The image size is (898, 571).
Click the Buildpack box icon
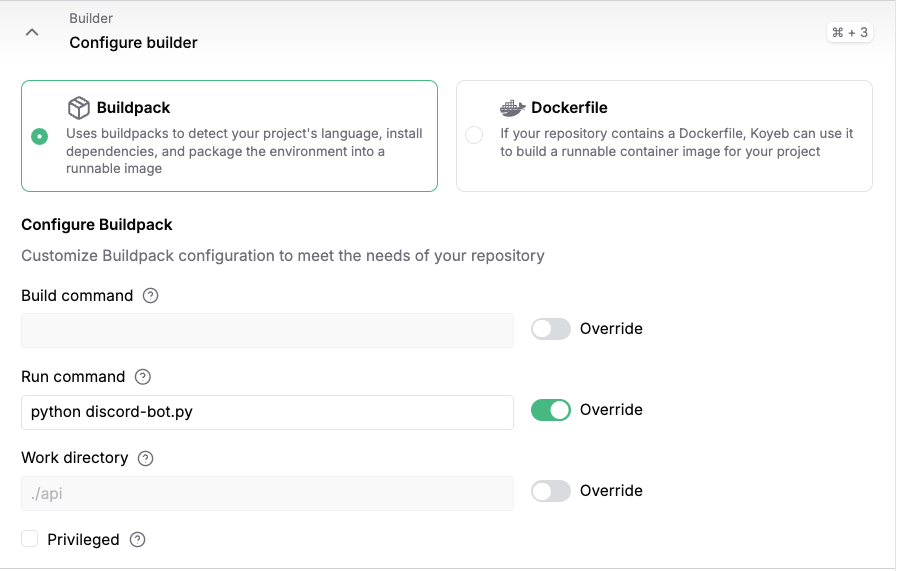click(78, 108)
